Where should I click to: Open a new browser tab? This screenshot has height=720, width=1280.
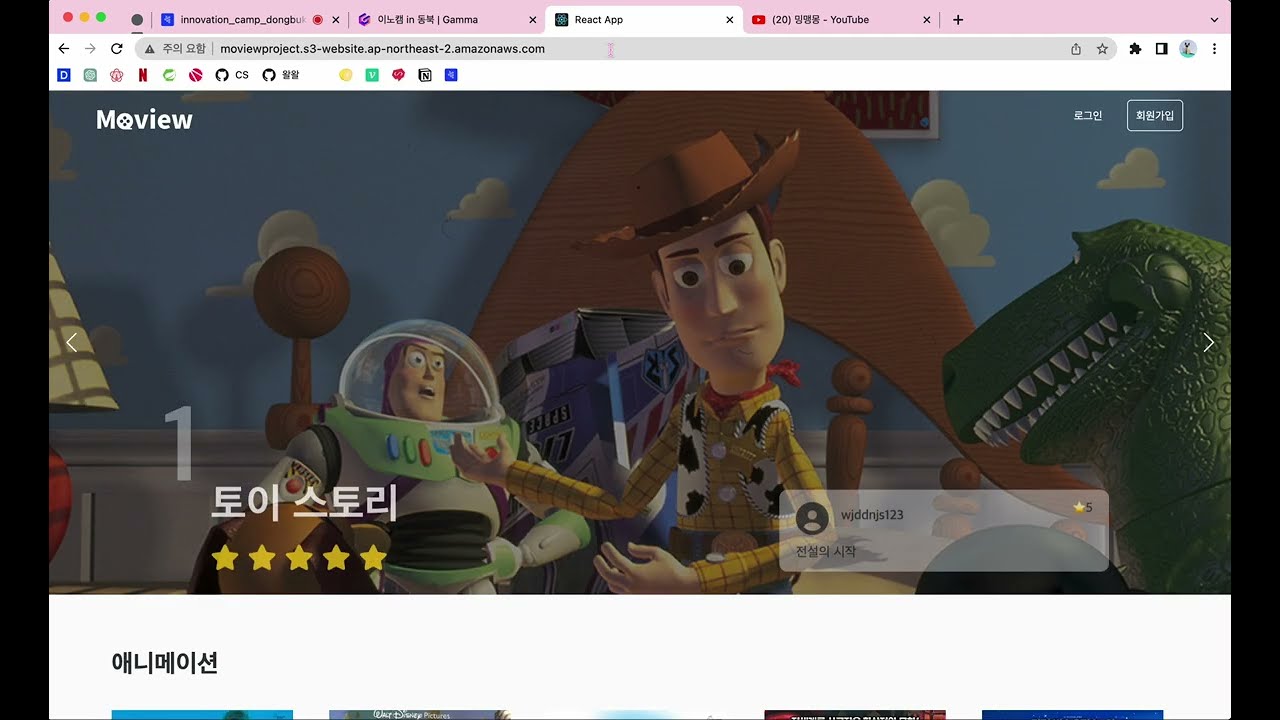[958, 20]
